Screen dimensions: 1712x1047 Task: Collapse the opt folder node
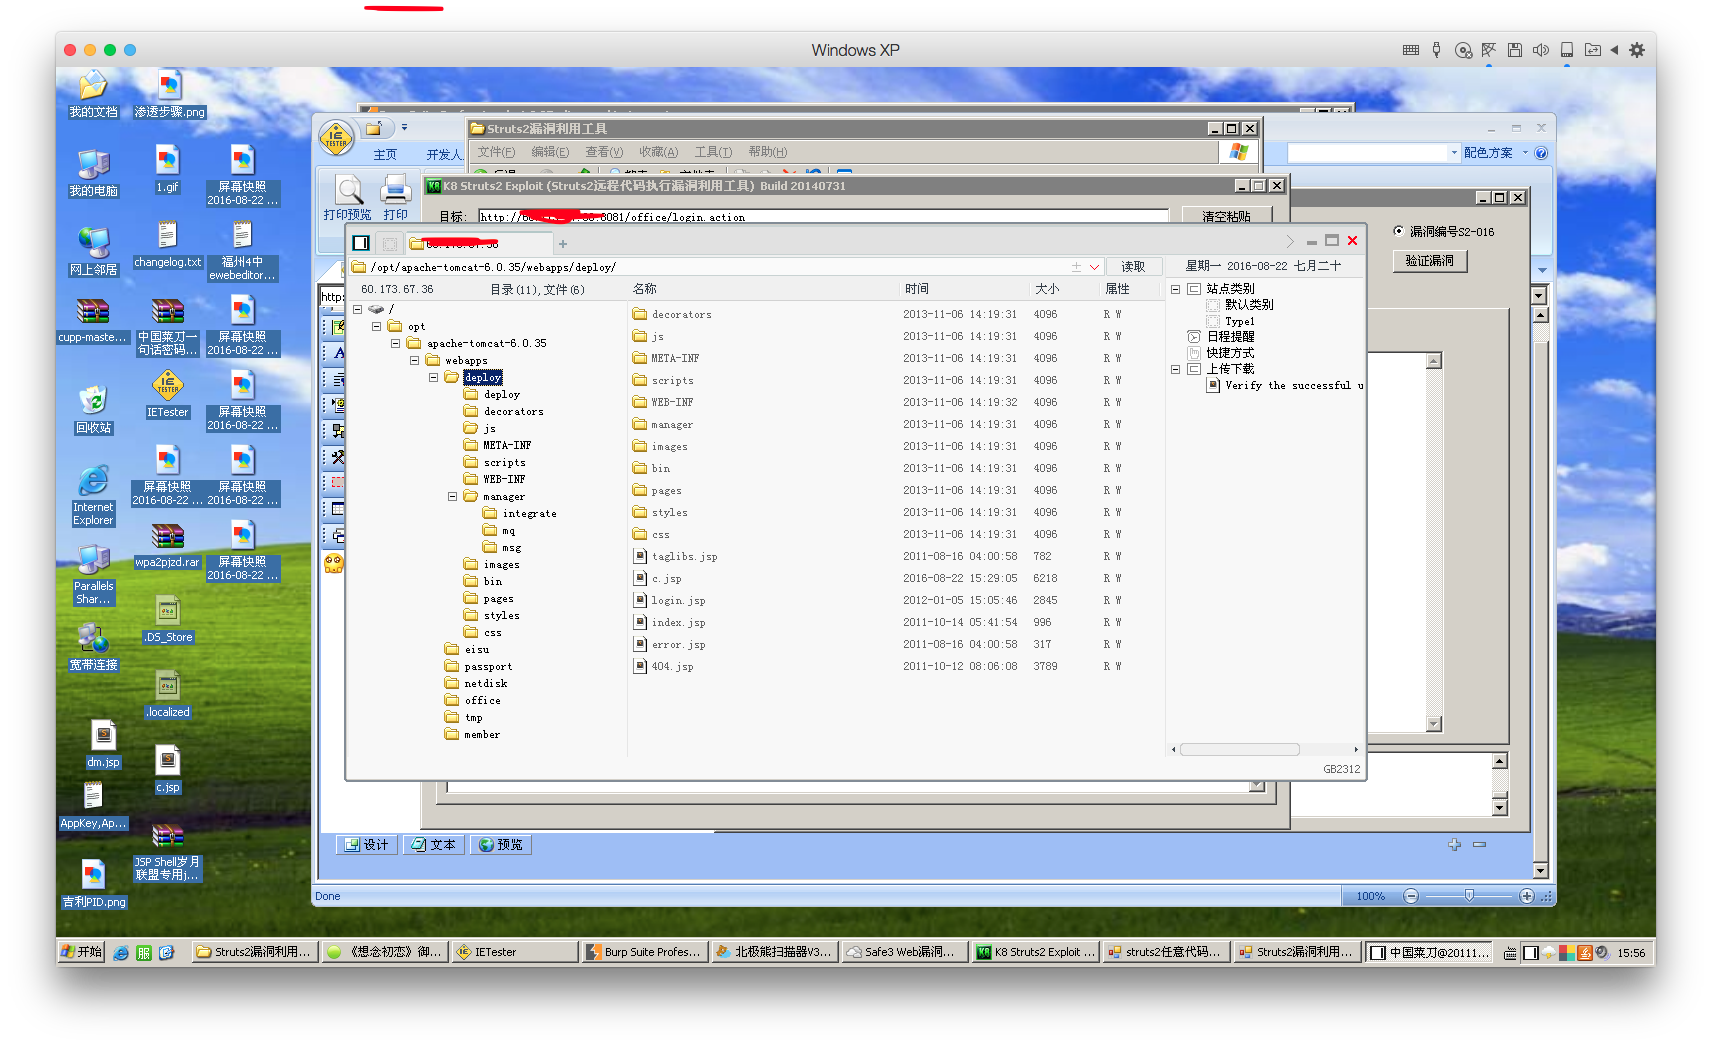pyautogui.click(x=376, y=326)
